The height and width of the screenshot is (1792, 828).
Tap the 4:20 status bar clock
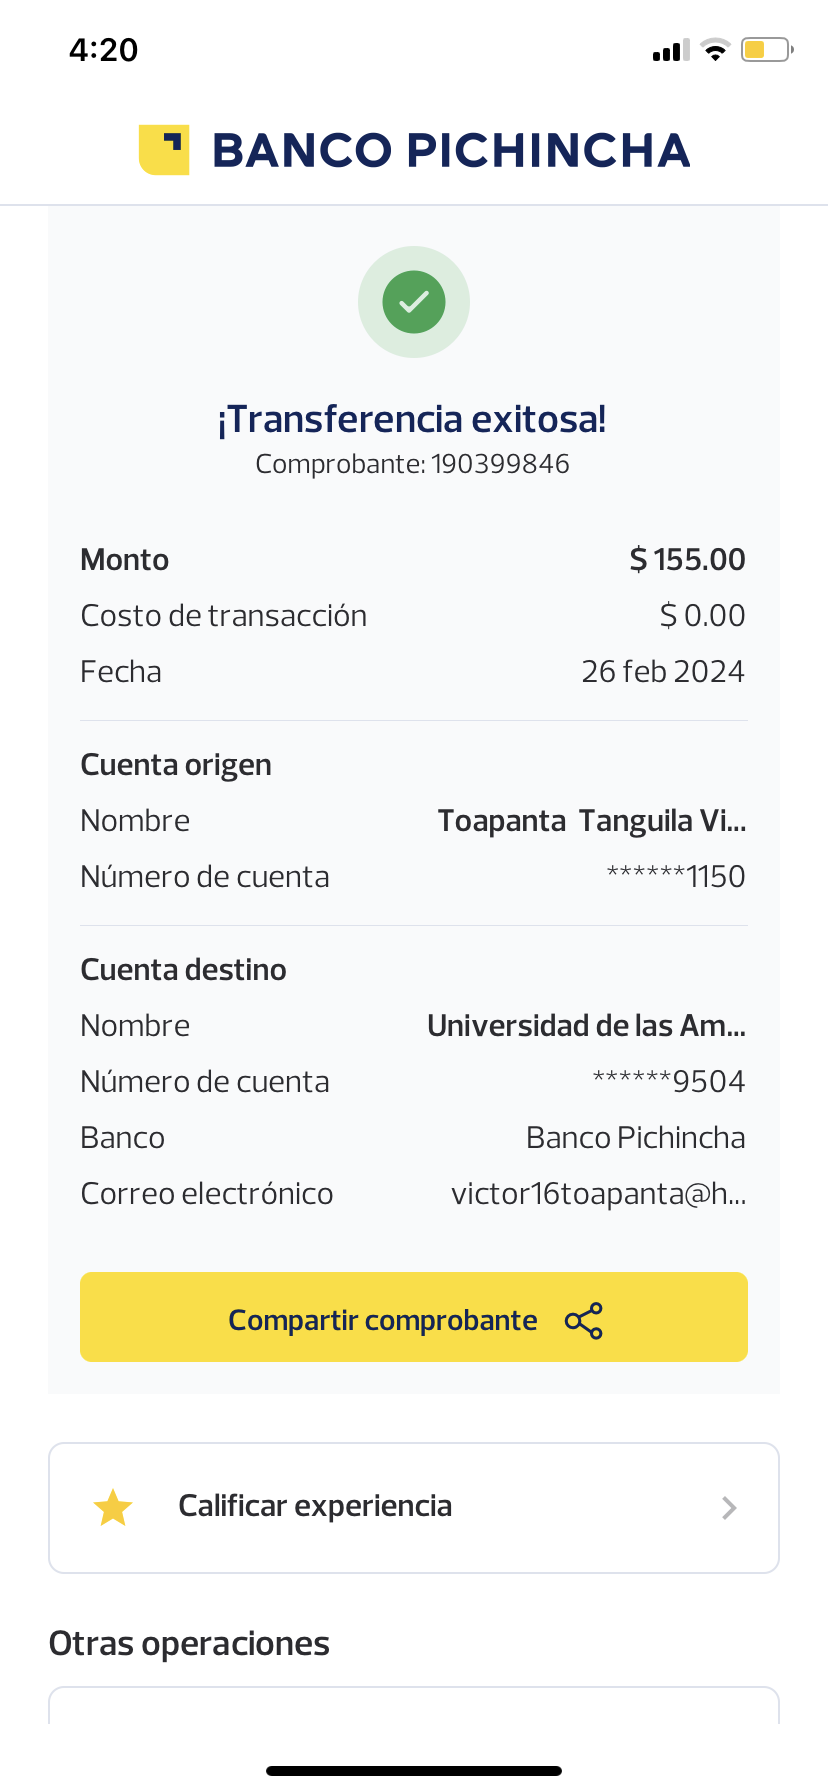point(104,50)
